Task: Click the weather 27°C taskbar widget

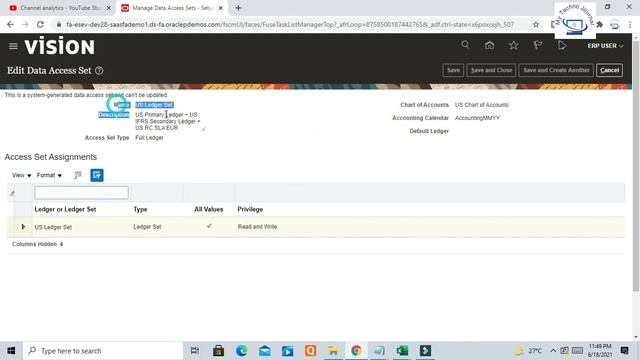Action: (x=529, y=351)
